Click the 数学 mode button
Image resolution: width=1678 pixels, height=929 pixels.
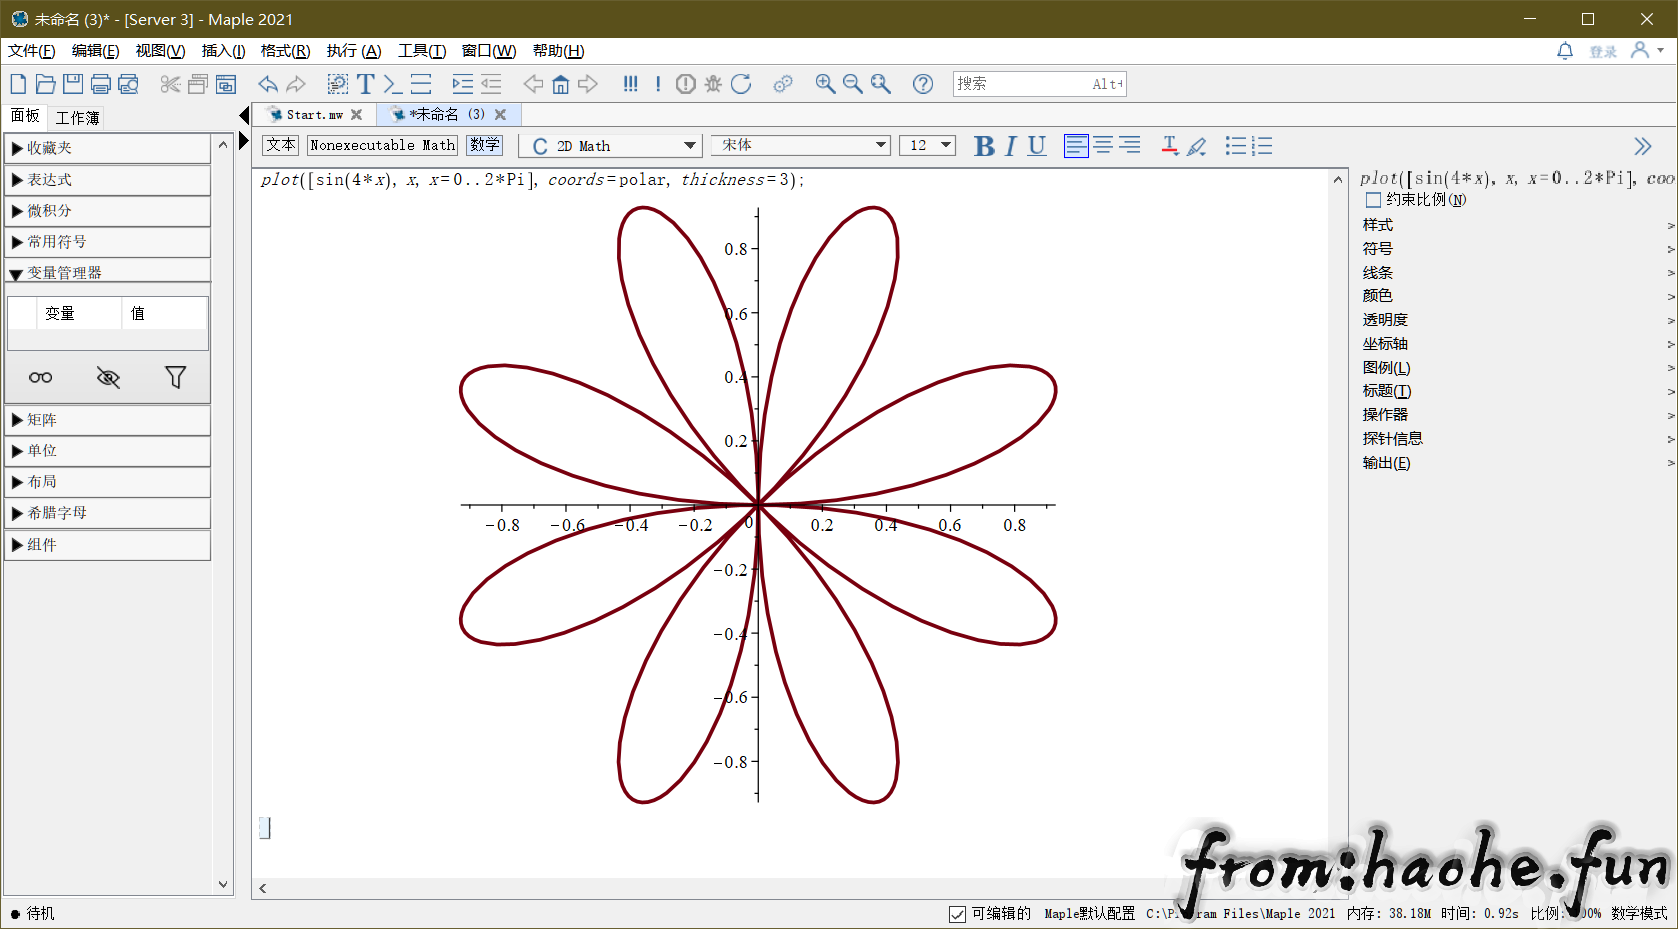coord(484,145)
